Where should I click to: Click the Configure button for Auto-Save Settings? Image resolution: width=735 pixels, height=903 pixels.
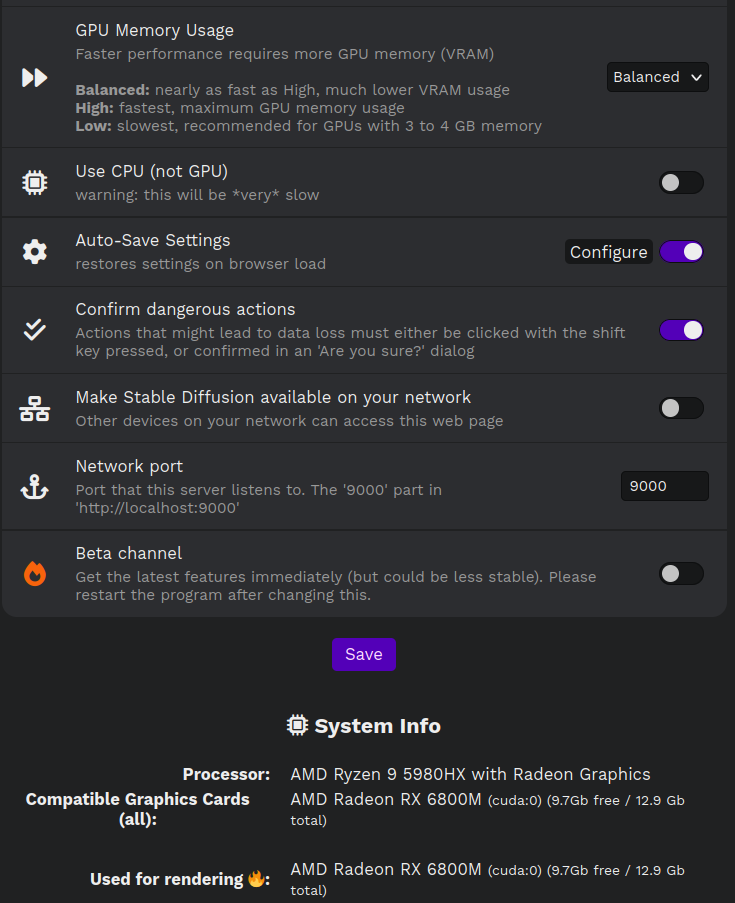[x=608, y=252]
